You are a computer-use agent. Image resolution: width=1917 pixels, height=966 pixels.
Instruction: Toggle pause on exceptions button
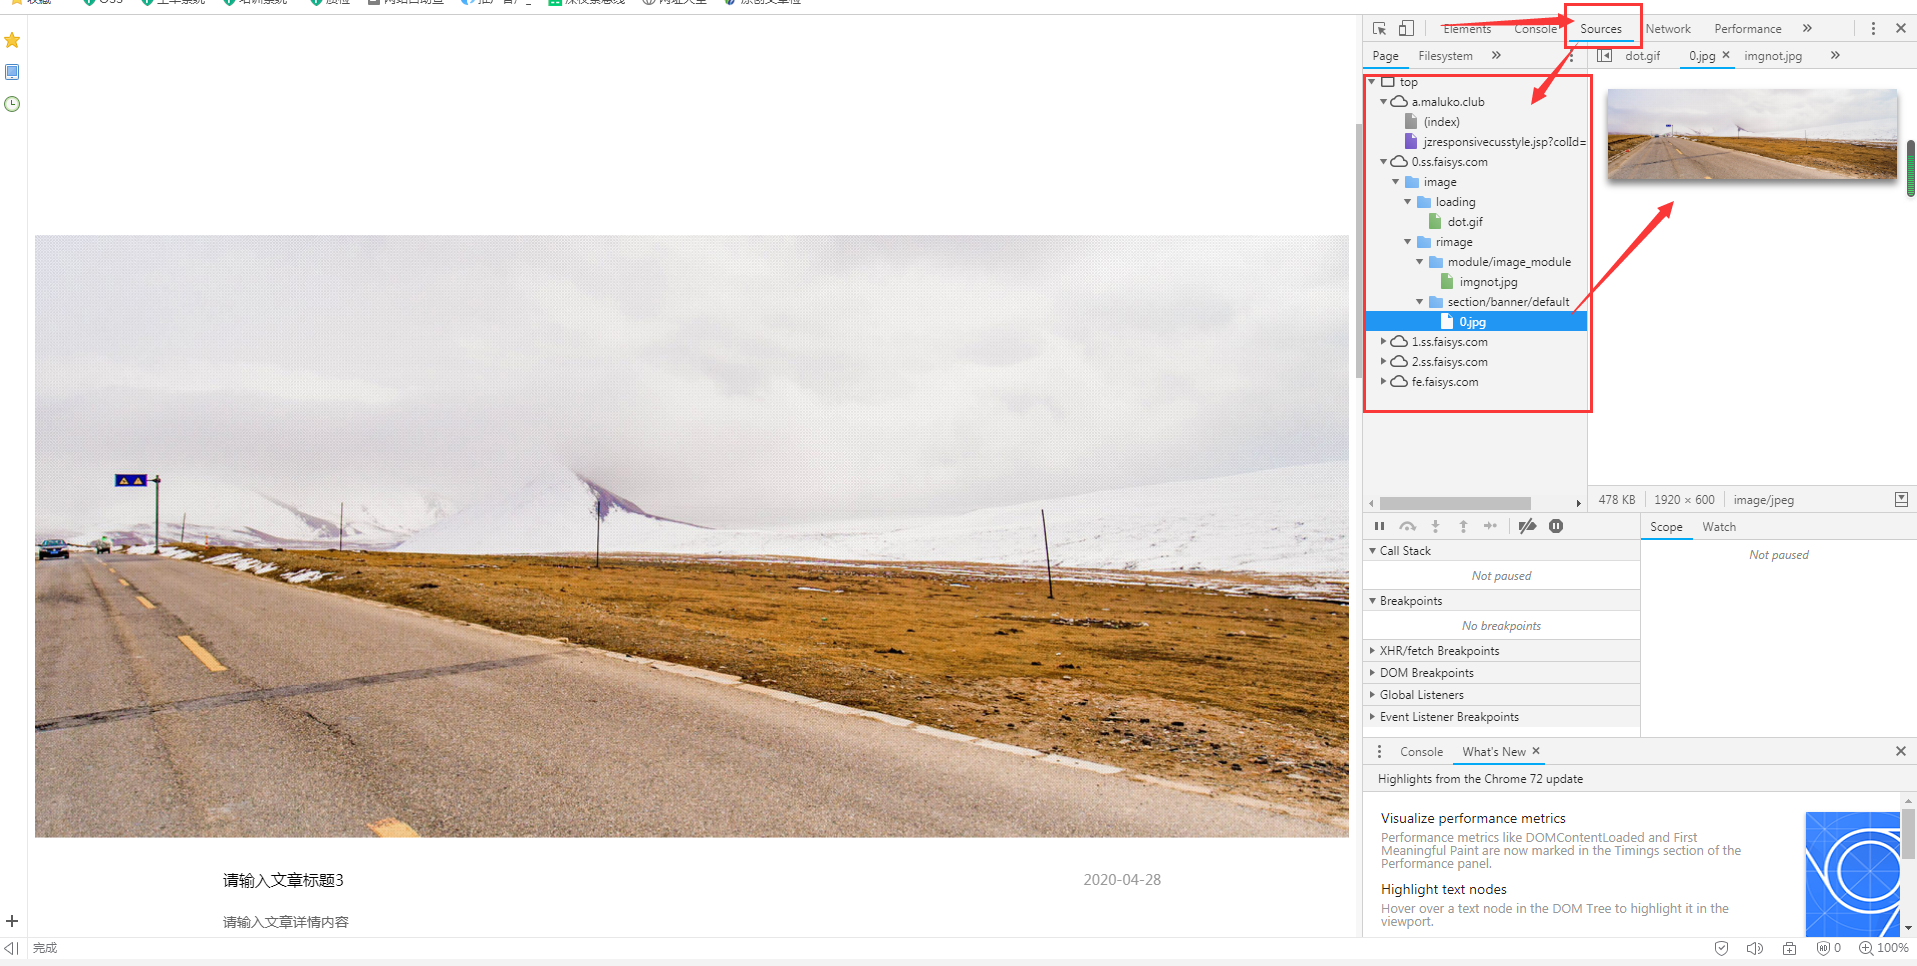(x=1556, y=526)
